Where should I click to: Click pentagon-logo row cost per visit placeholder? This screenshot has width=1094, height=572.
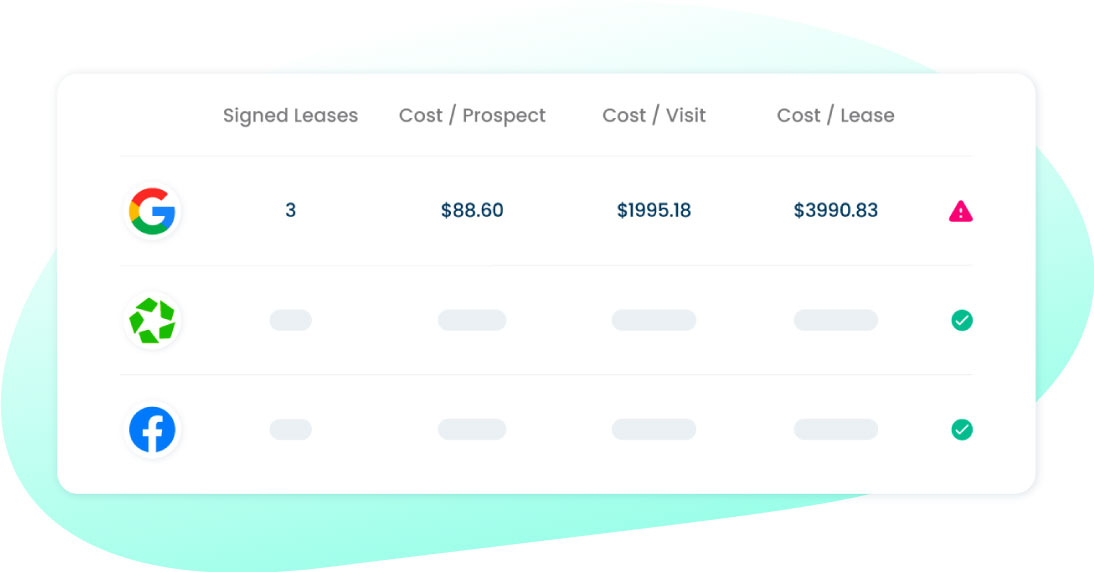pos(654,320)
